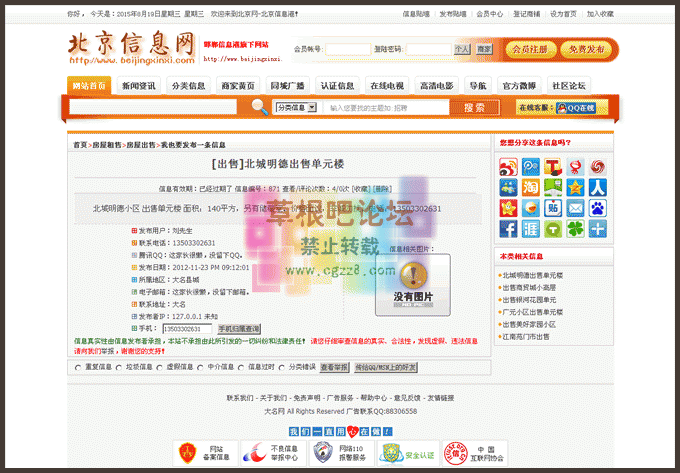The width and height of the screenshot is (680, 473).
Task: Share via MSN butterfly icon
Action: (x=508, y=188)
